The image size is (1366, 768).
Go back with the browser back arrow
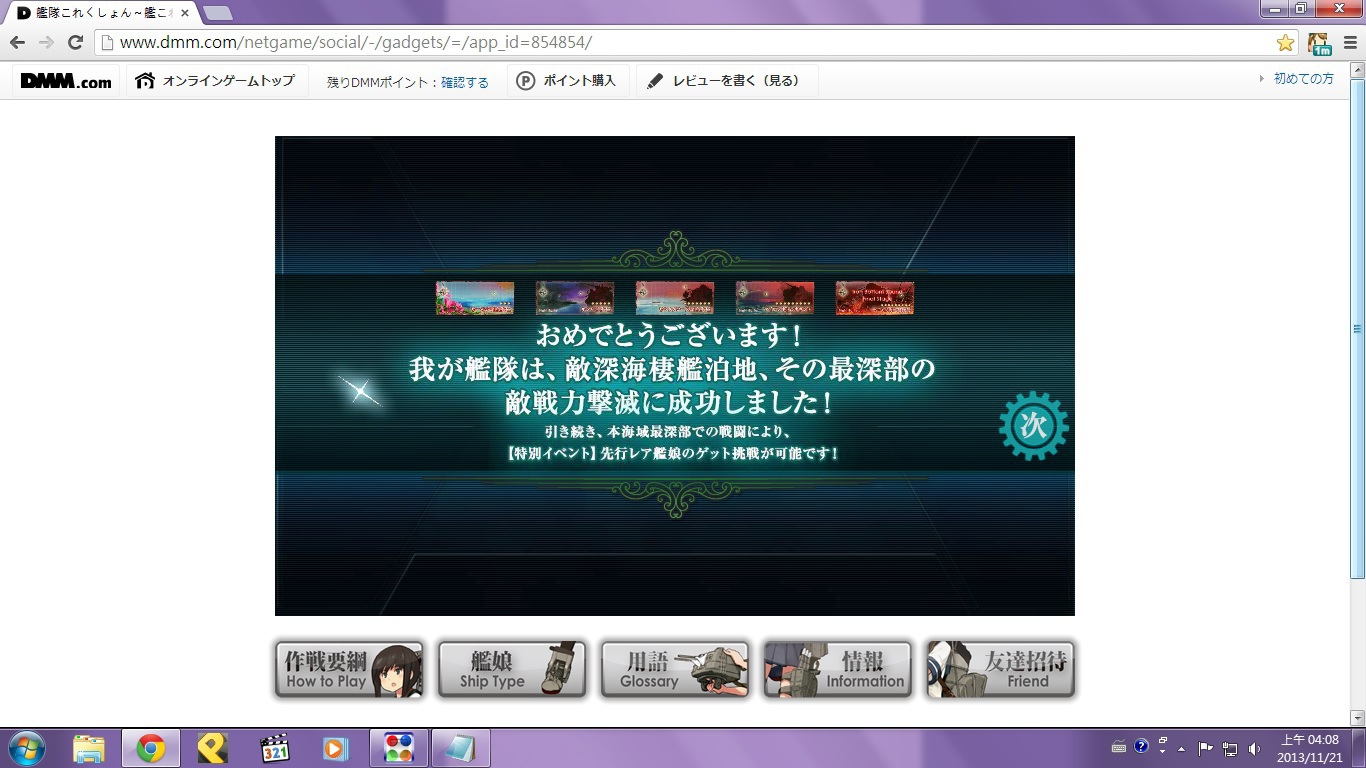pos(17,42)
